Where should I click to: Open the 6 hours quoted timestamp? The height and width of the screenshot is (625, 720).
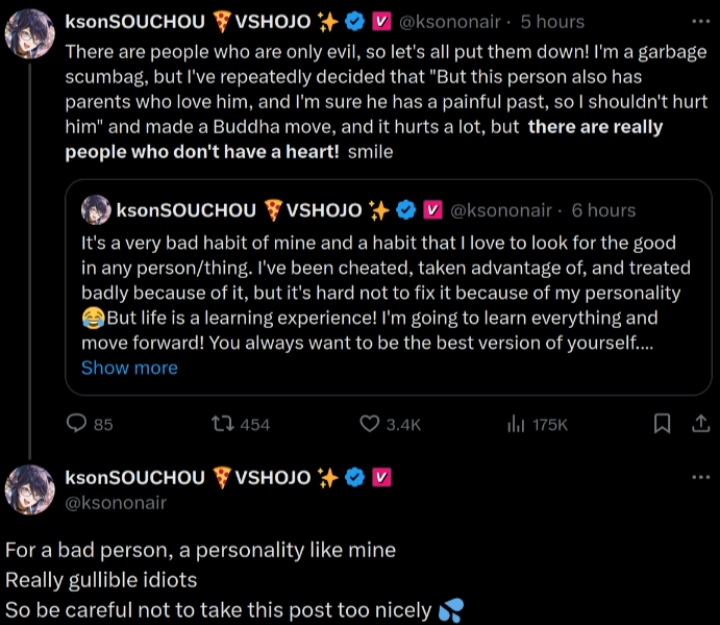click(604, 210)
